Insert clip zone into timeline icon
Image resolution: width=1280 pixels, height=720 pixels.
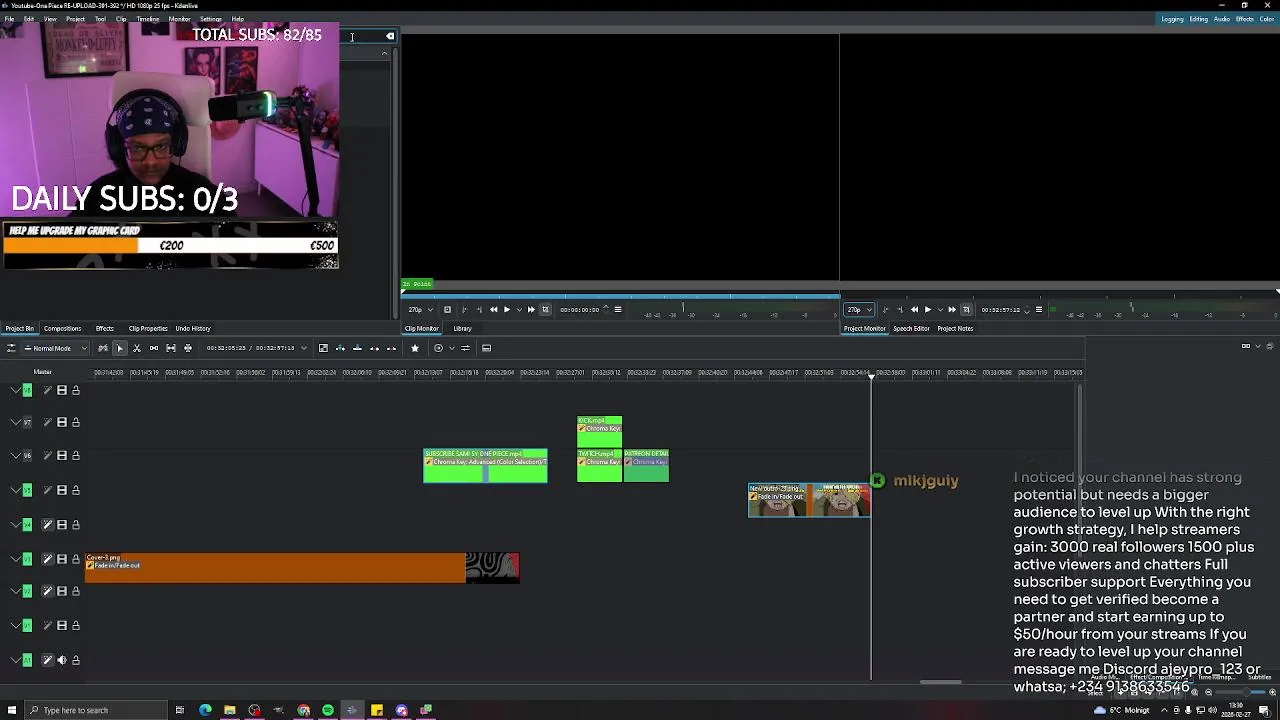340,348
